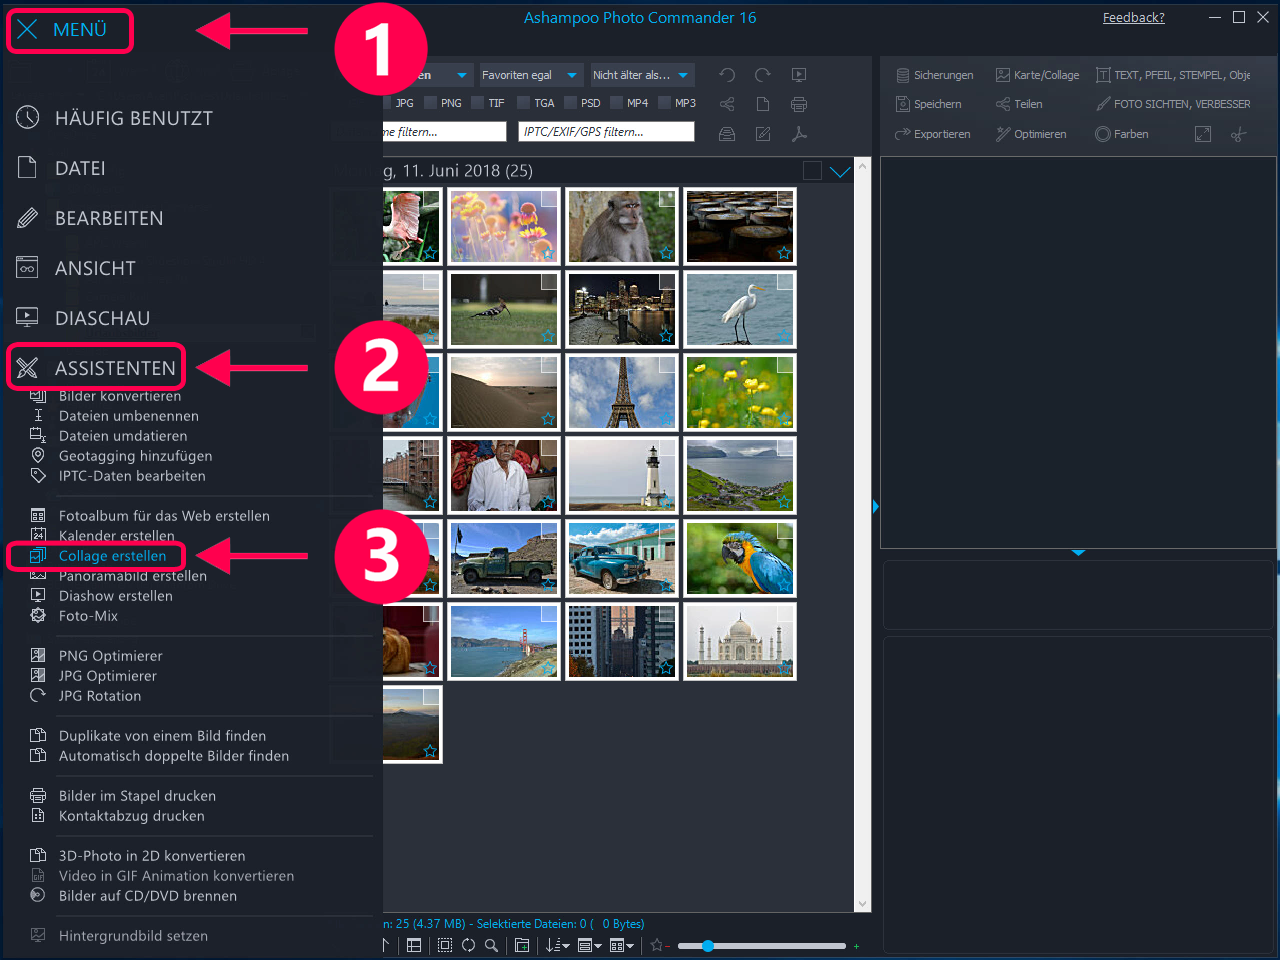This screenshot has height=960, width=1280.
Task: Click the star rating icon in the bottom toolbar
Action: tap(657, 945)
